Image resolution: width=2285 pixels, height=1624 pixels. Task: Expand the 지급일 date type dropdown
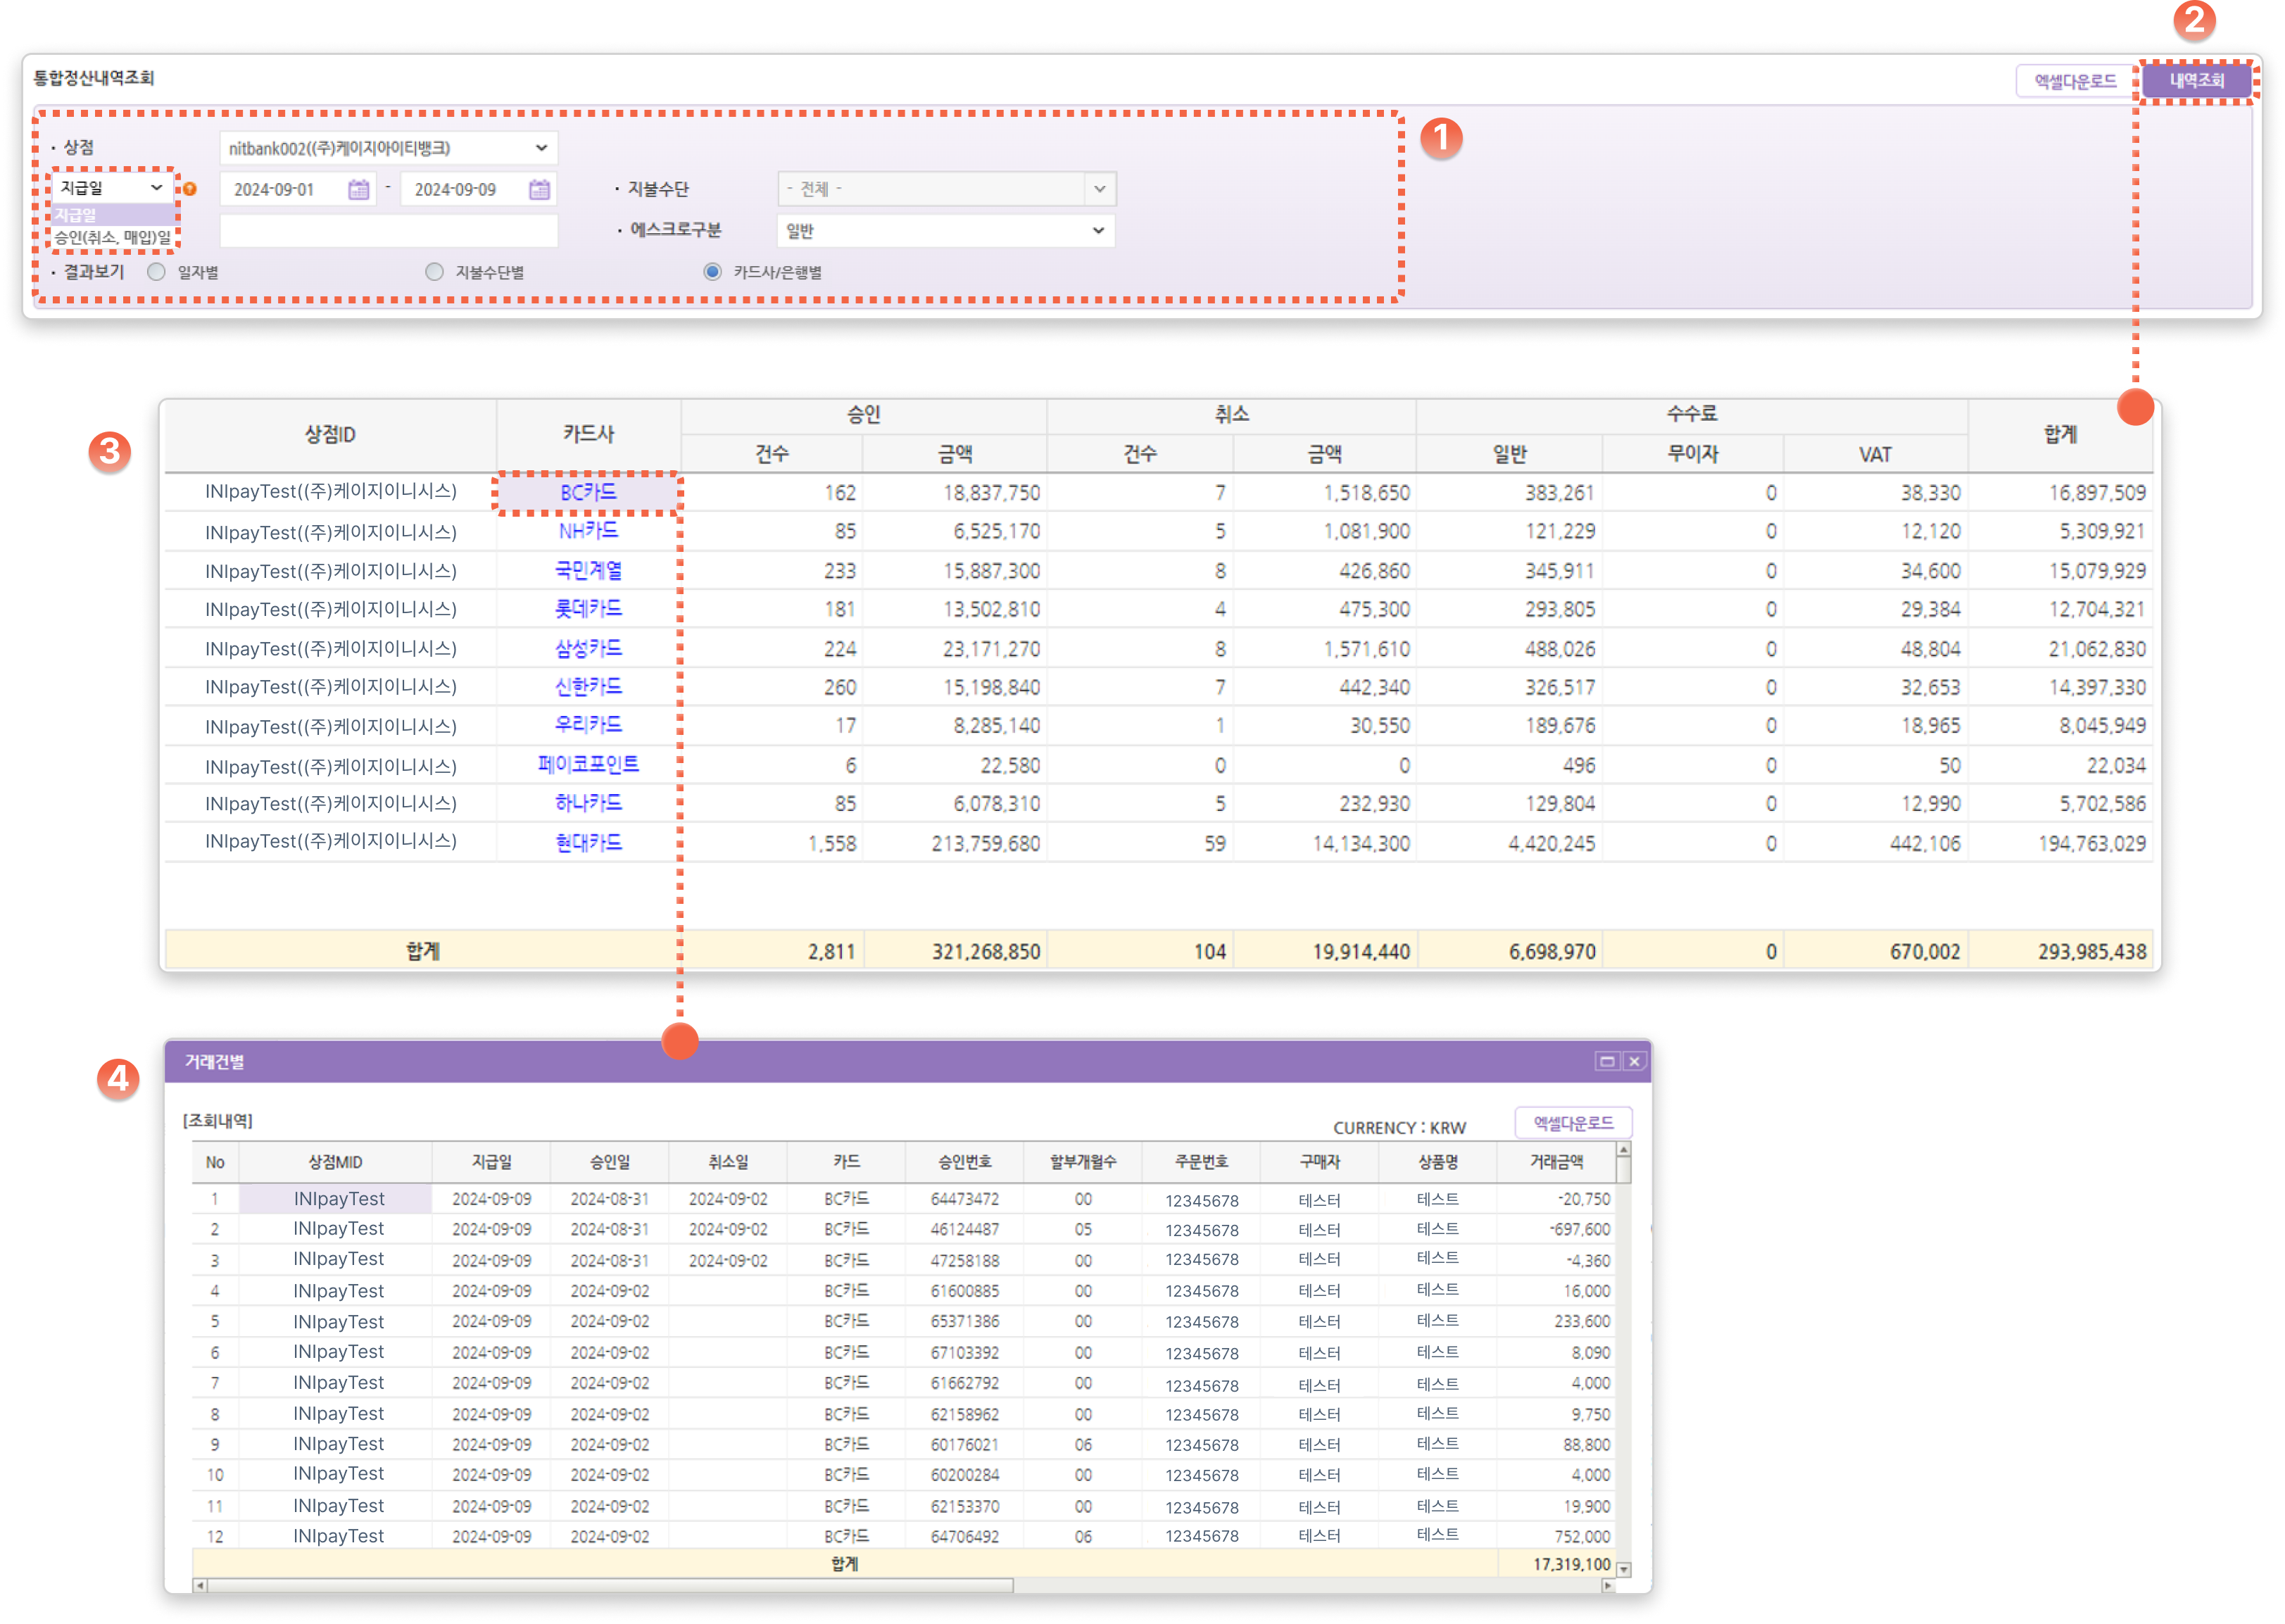point(112,188)
